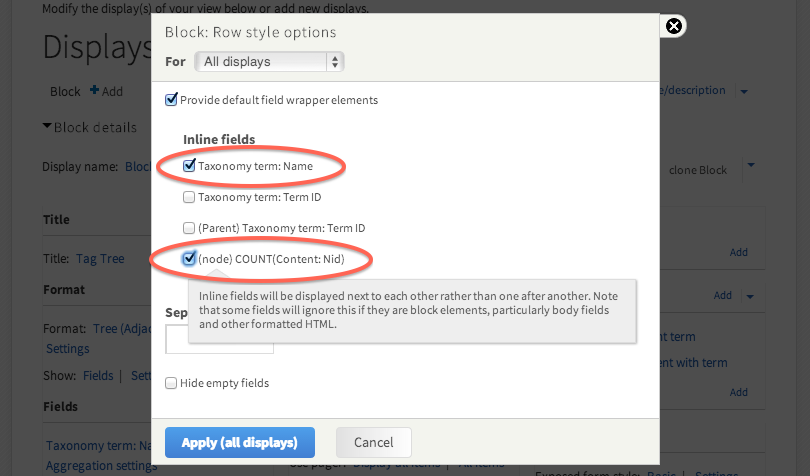Close the Row style options dialog

click(x=675, y=26)
